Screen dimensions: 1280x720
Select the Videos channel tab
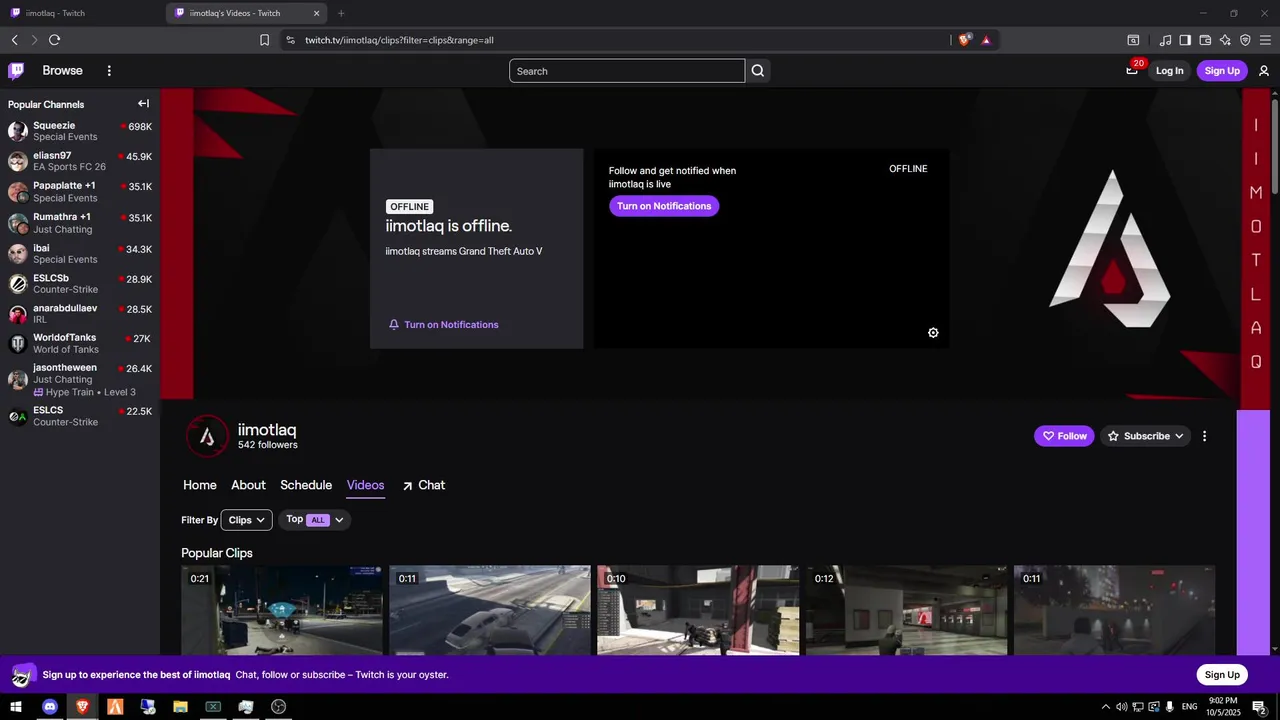pyautogui.click(x=365, y=485)
